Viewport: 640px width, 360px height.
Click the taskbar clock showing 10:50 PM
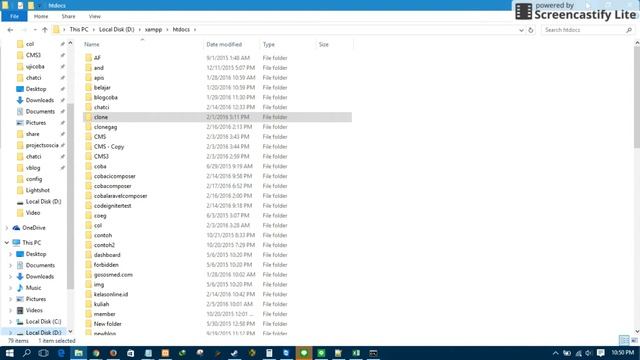[x=622, y=353]
